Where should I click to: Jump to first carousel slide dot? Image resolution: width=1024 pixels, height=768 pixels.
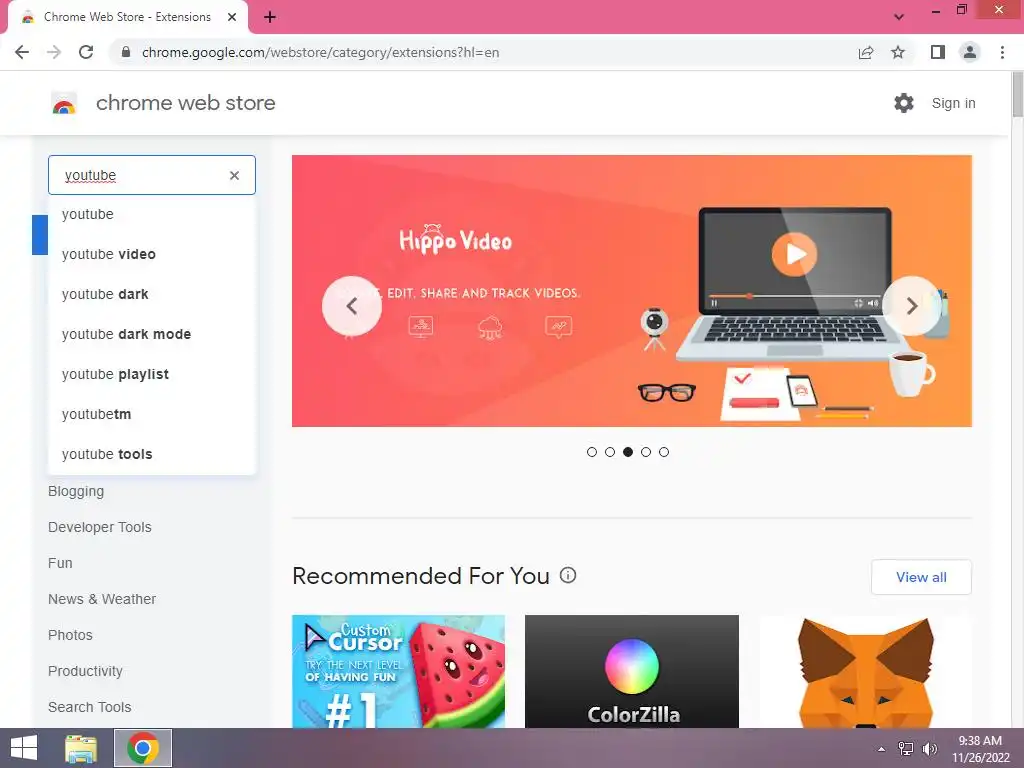point(592,452)
